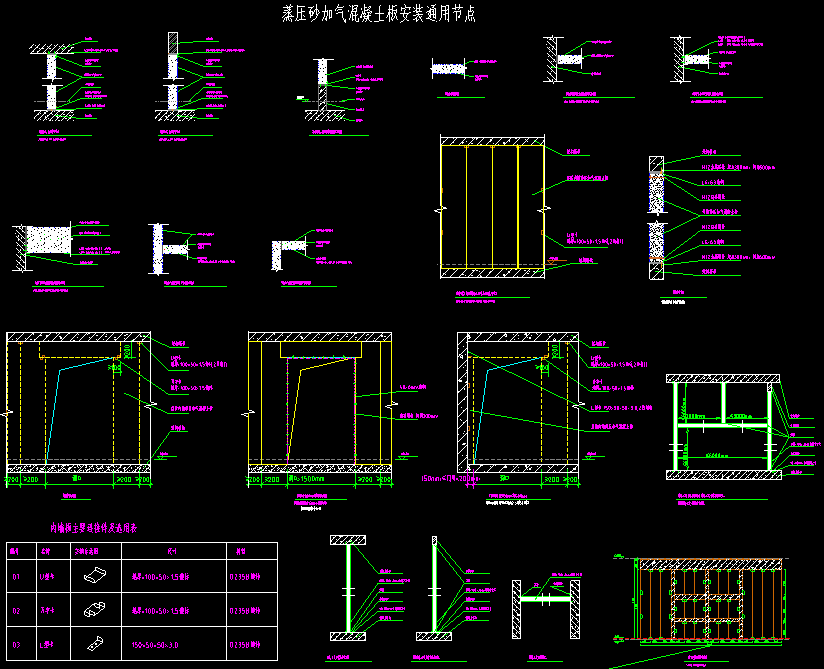Image resolution: width=824 pixels, height=669 pixels.
Task: Click the L-shaped bracket icon in row 03
Action: [93, 641]
